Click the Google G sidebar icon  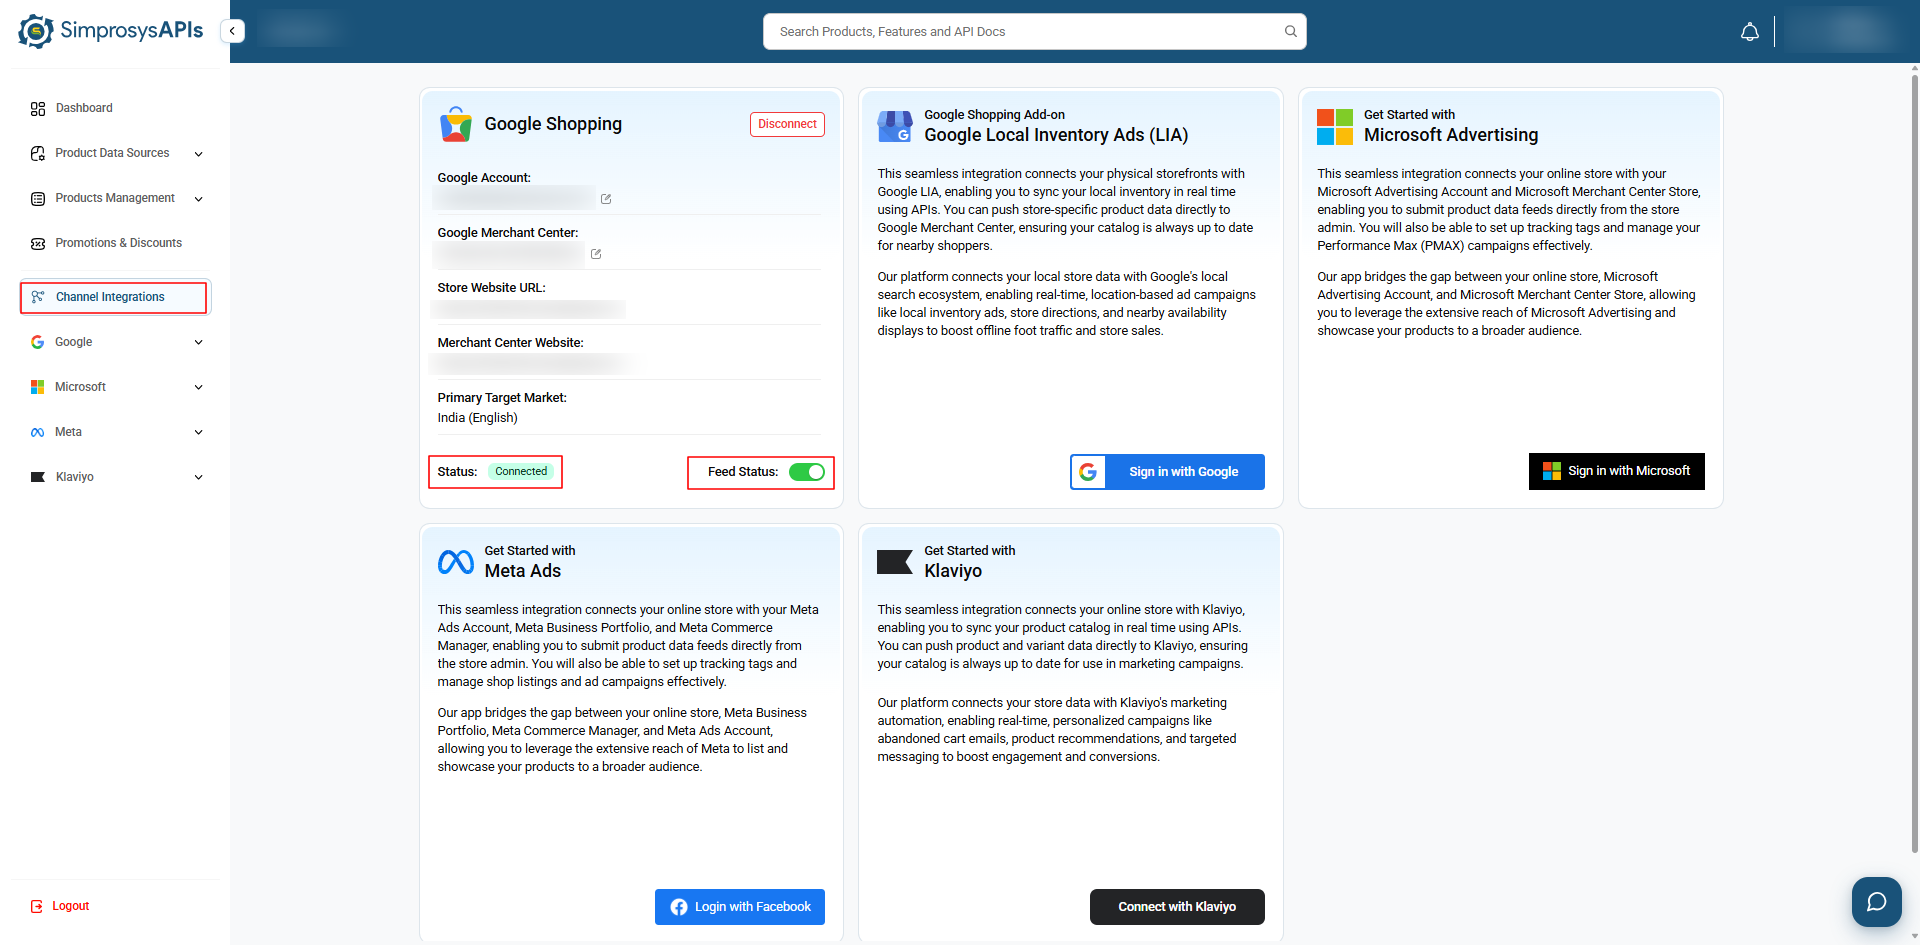pyautogui.click(x=38, y=342)
